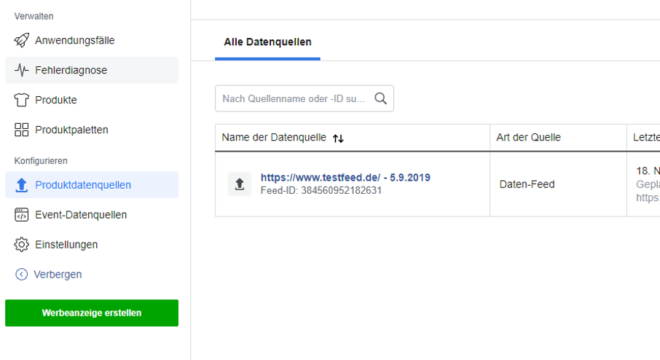Click the code window icon for Event-Datenquellen
The image size is (660, 360).
(x=21, y=215)
